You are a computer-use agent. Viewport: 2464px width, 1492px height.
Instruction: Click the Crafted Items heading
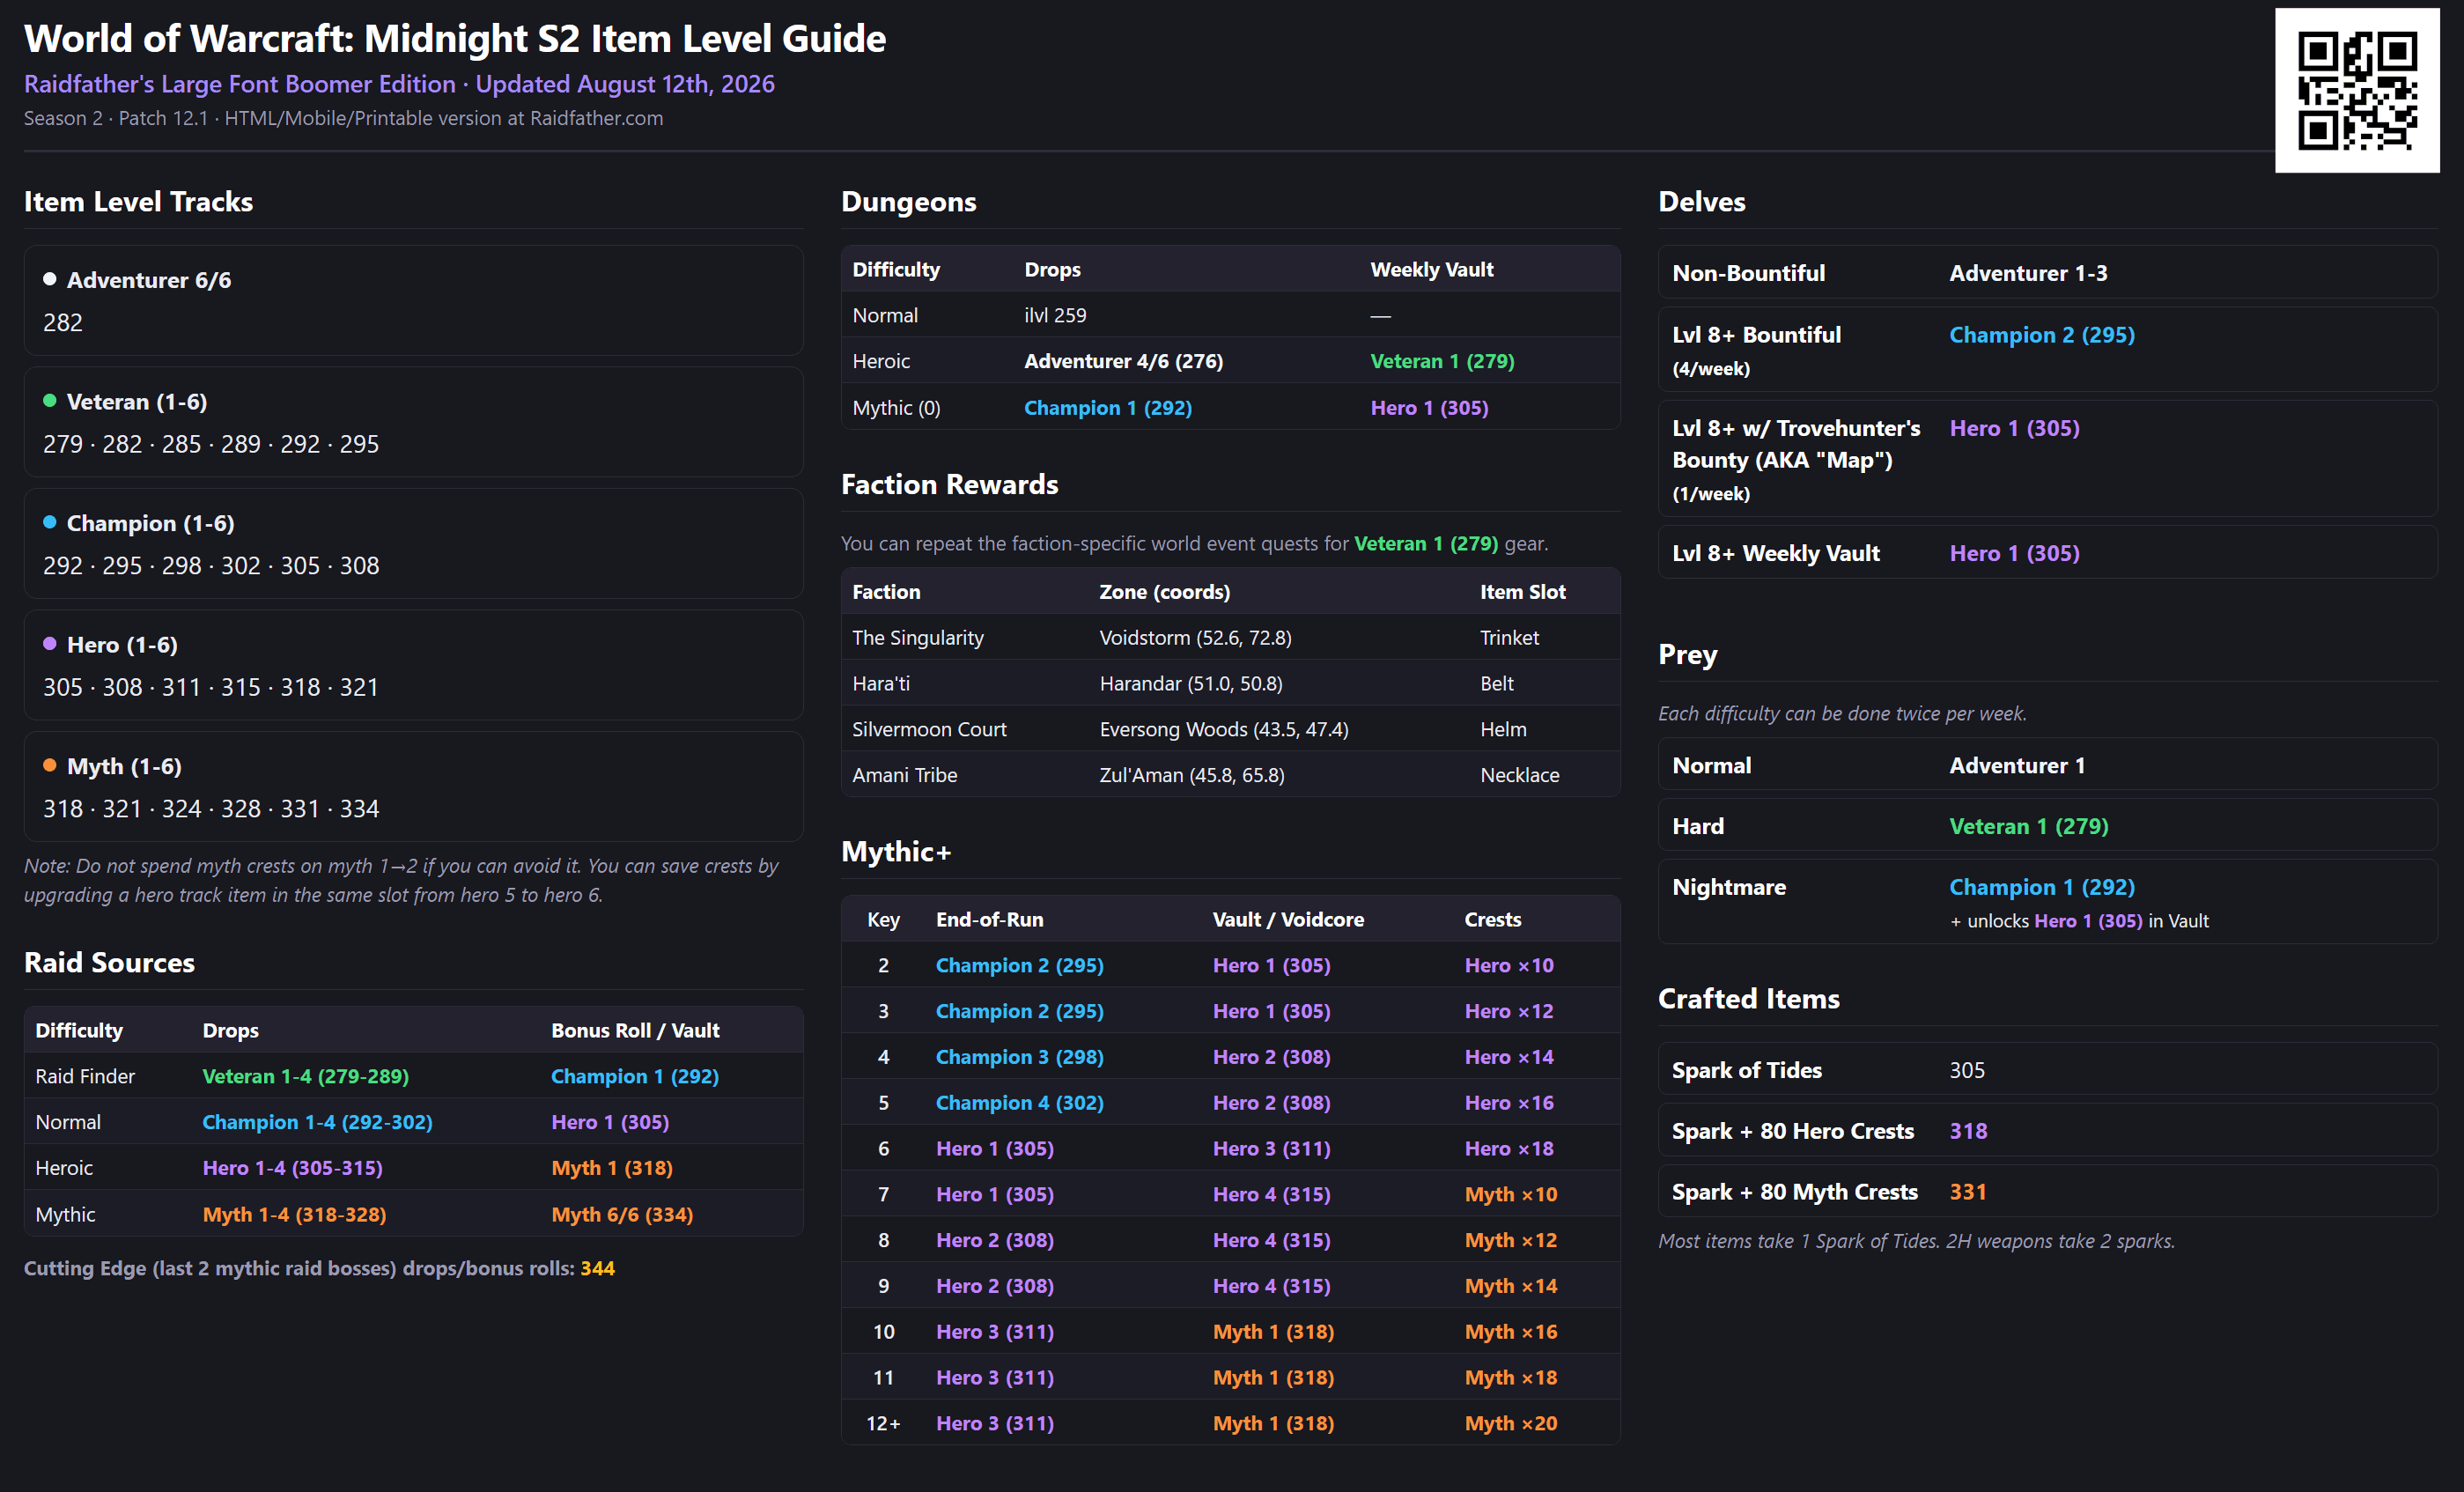(1748, 998)
